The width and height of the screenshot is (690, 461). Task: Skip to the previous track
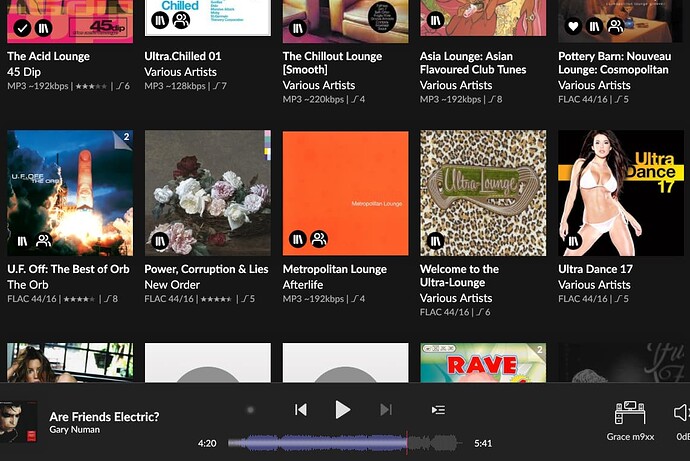pyautogui.click(x=301, y=410)
